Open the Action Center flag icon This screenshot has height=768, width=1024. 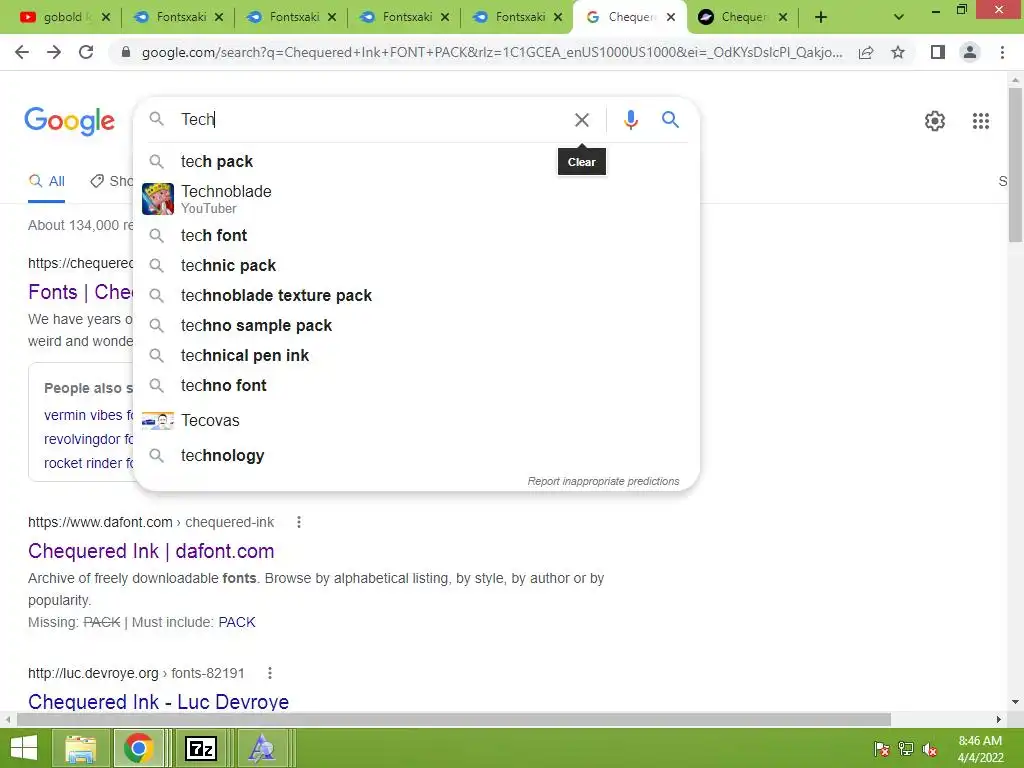pyautogui.click(x=881, y=749)
